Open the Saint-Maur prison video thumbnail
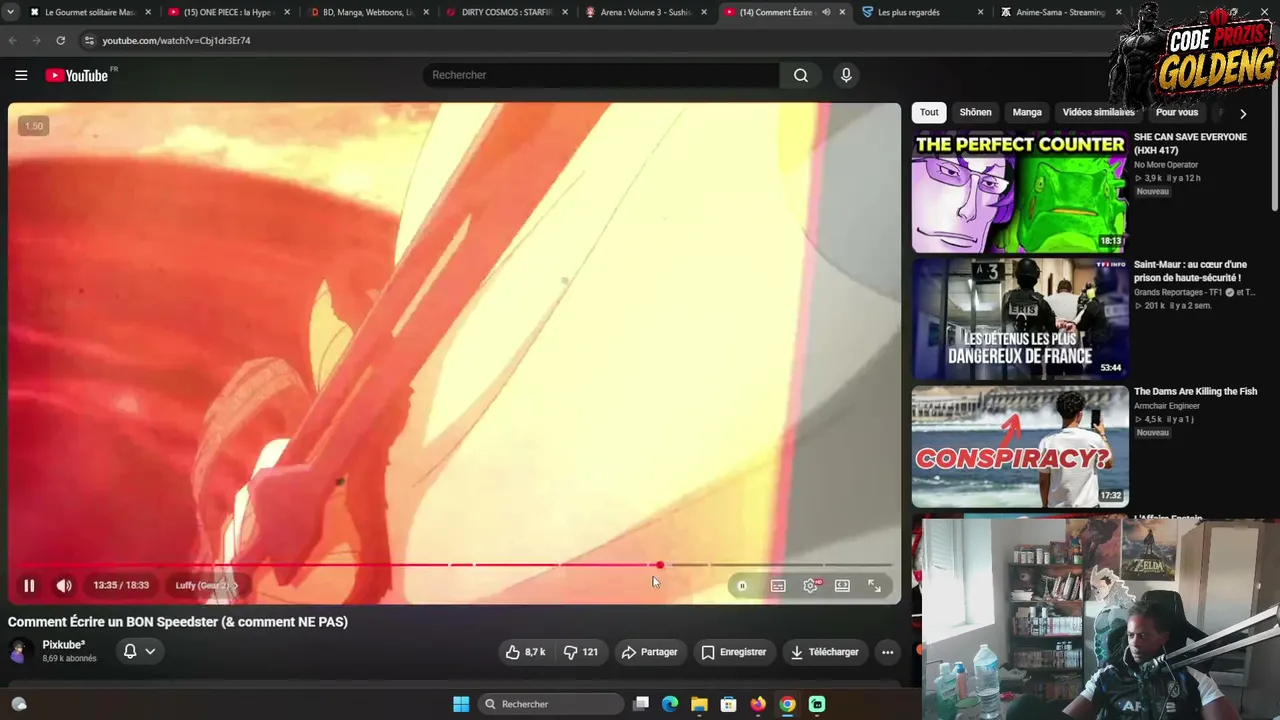 coord(1019,319)
